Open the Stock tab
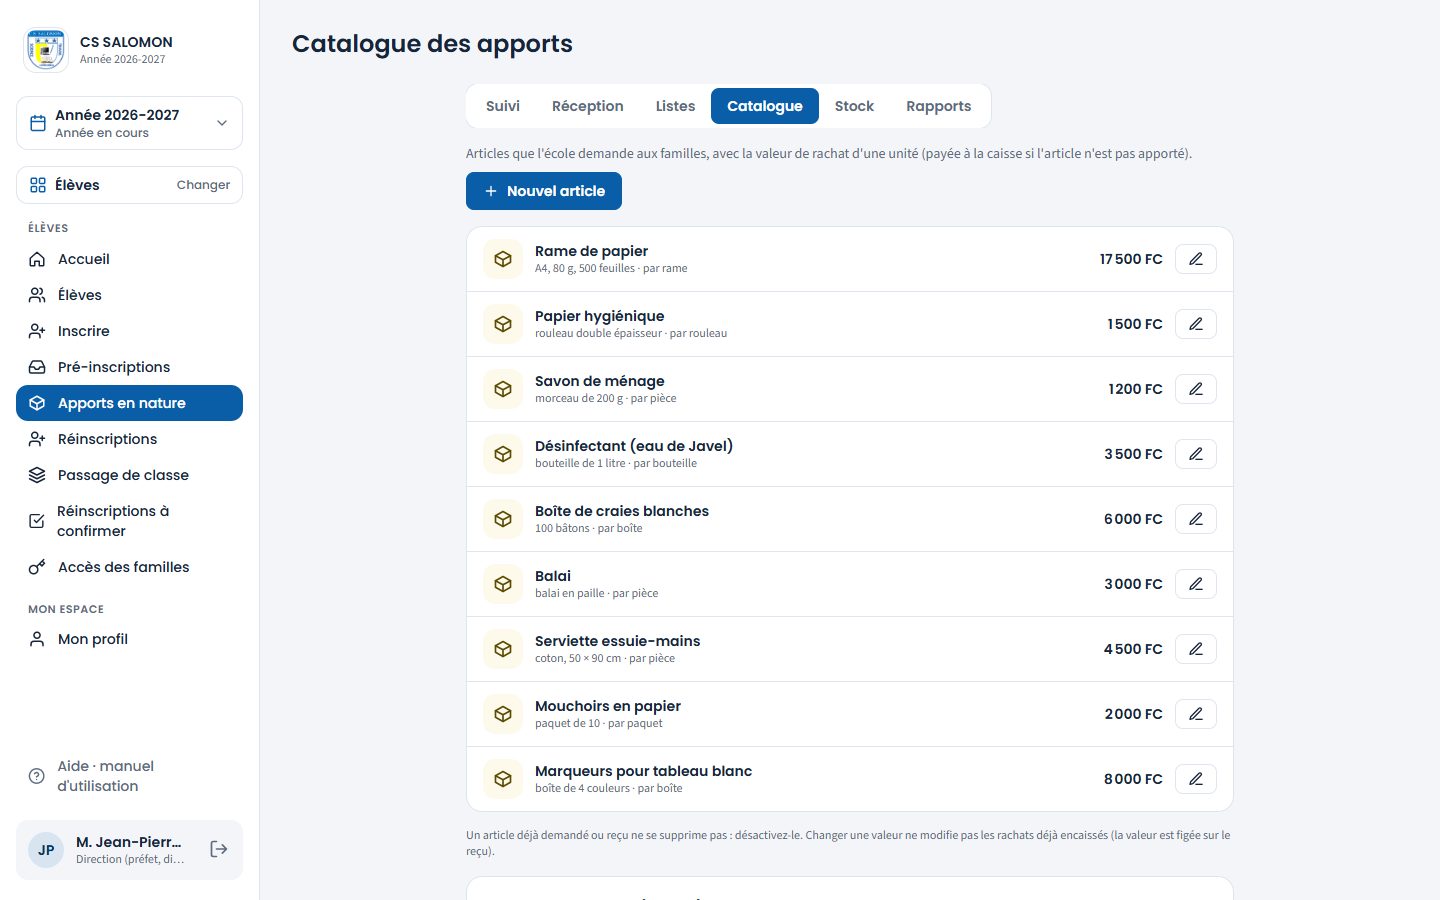This screenshot has width=1440, height=900. click(x=854, y=106)
